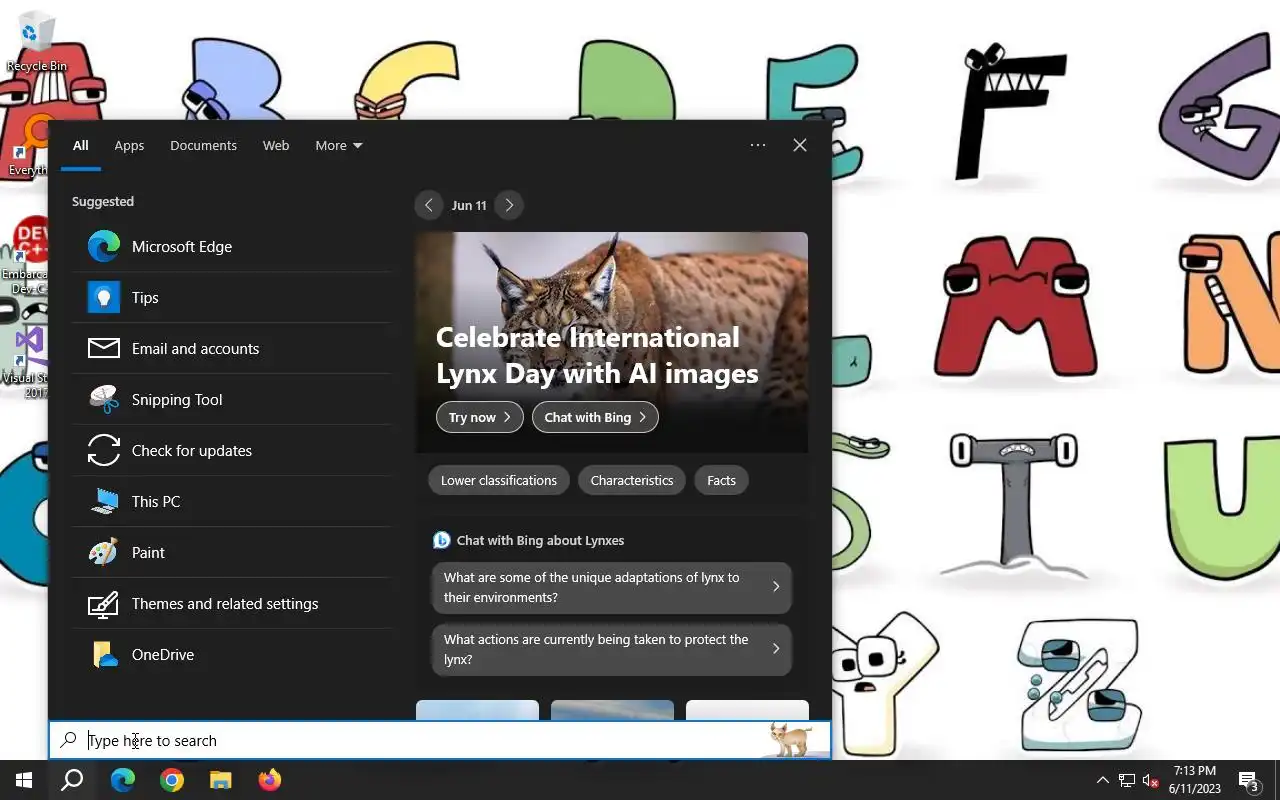Go to next day after Jun 11
Image resolution: width=1280 pixels, height=800 pixels.
point(509,205)
